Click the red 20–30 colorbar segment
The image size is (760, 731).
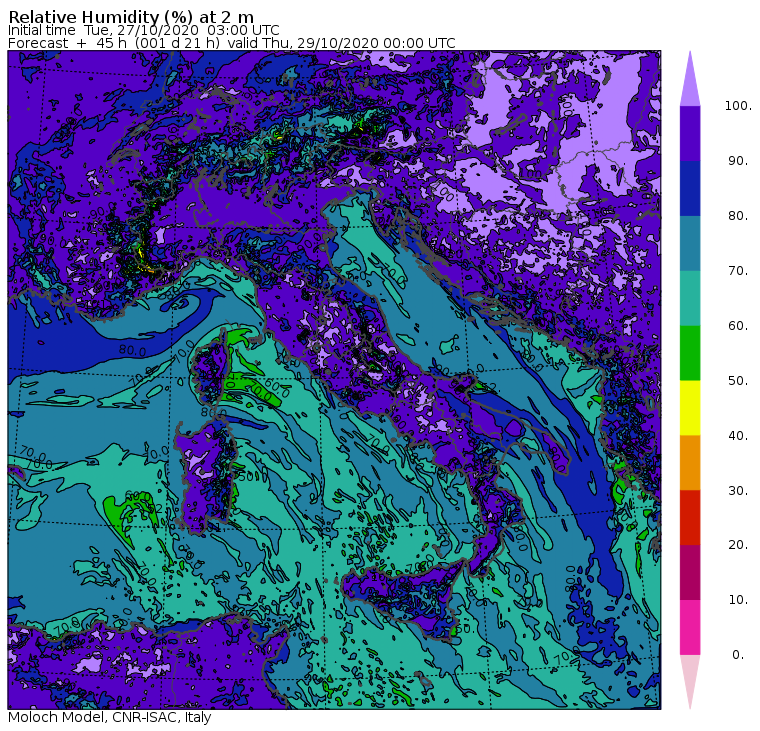point(690,518)
